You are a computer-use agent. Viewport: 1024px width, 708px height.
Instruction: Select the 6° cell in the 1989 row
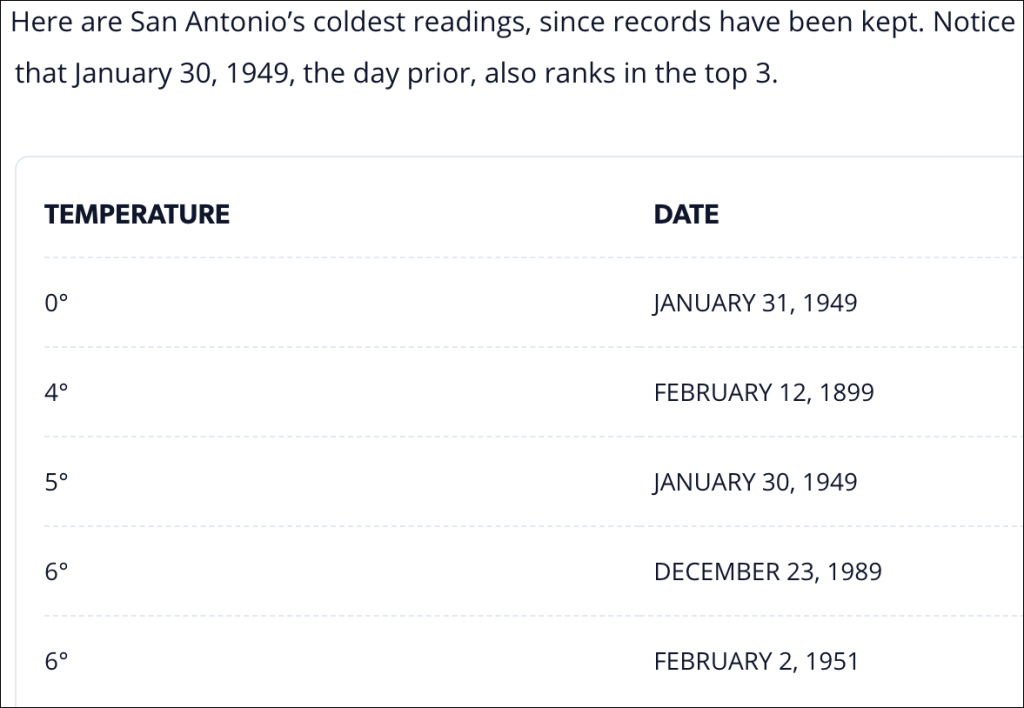(x=56, y=572)
